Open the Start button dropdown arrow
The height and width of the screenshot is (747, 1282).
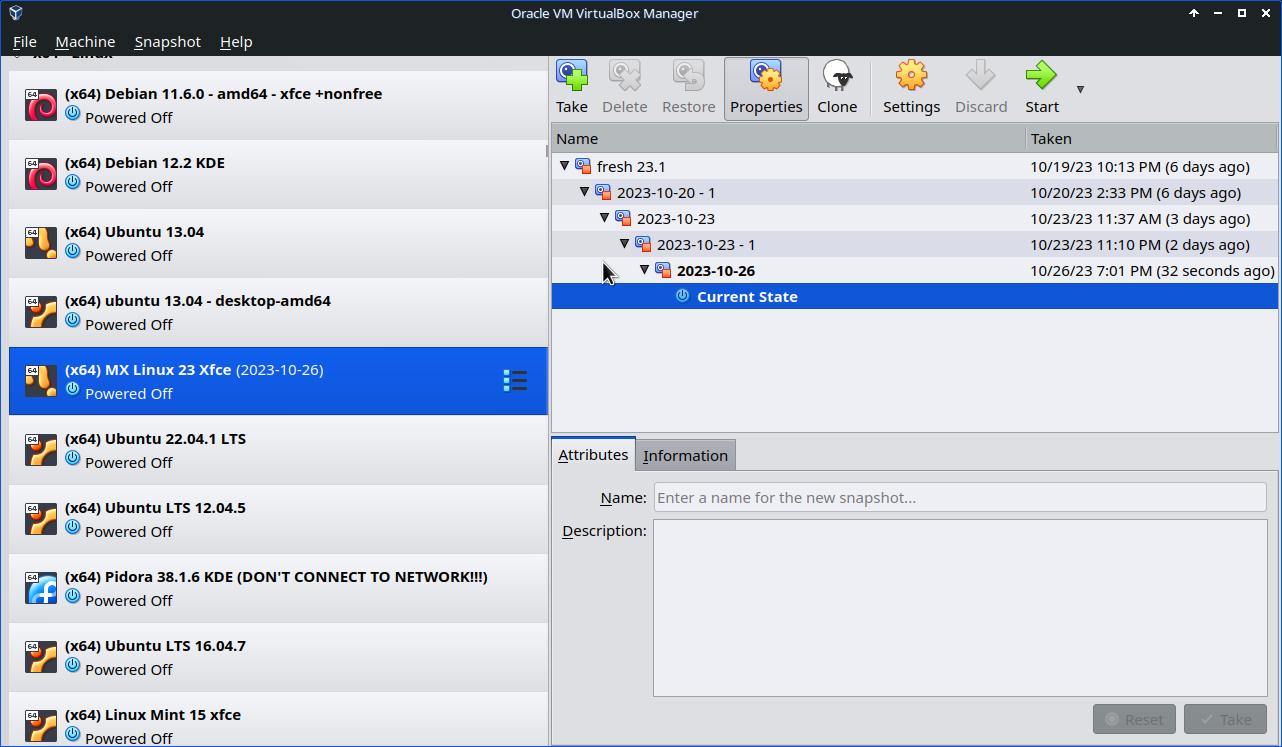point(1080,89)
